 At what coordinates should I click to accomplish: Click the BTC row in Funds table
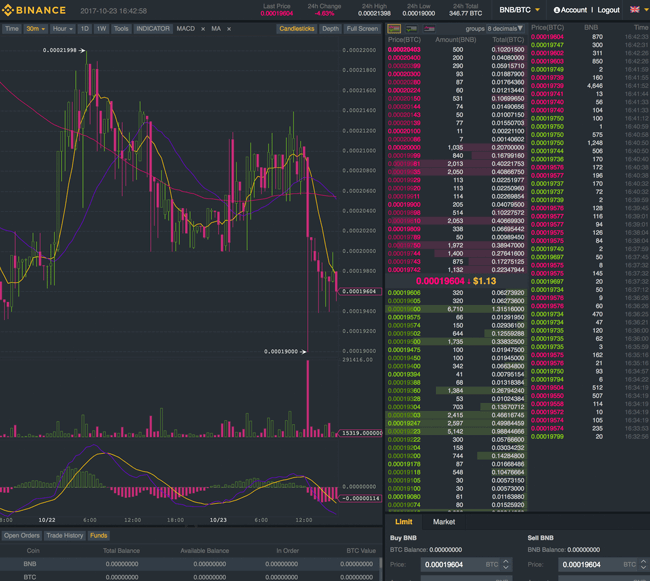click(189, 577)
